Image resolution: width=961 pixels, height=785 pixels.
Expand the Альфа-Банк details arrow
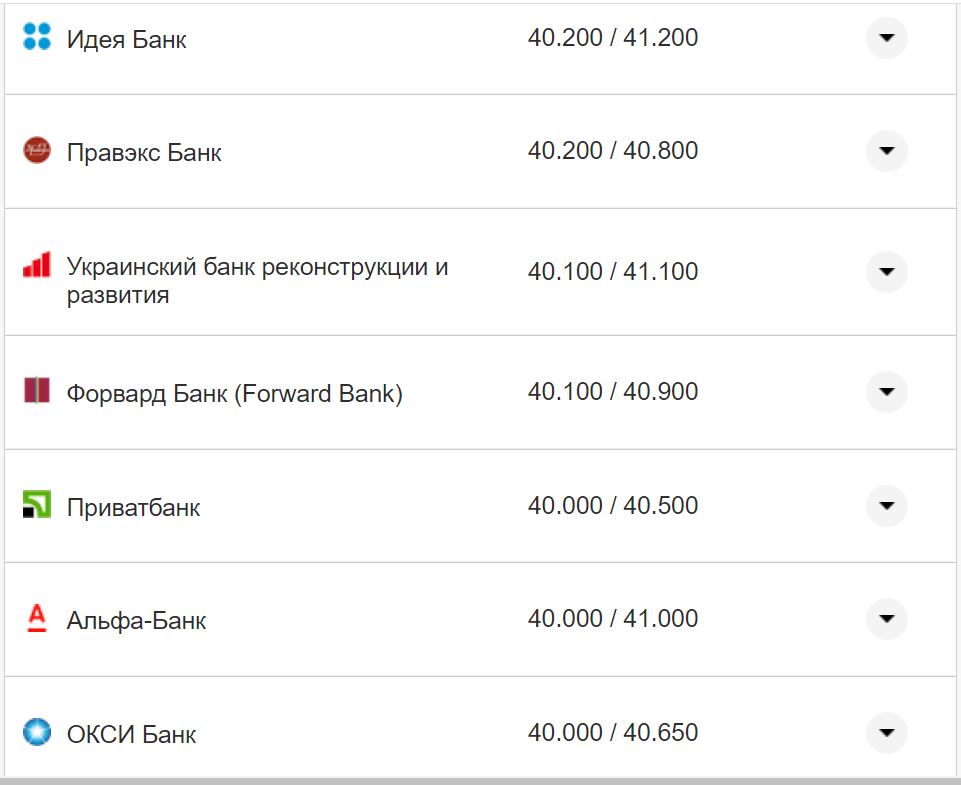(x=886, y=618)
